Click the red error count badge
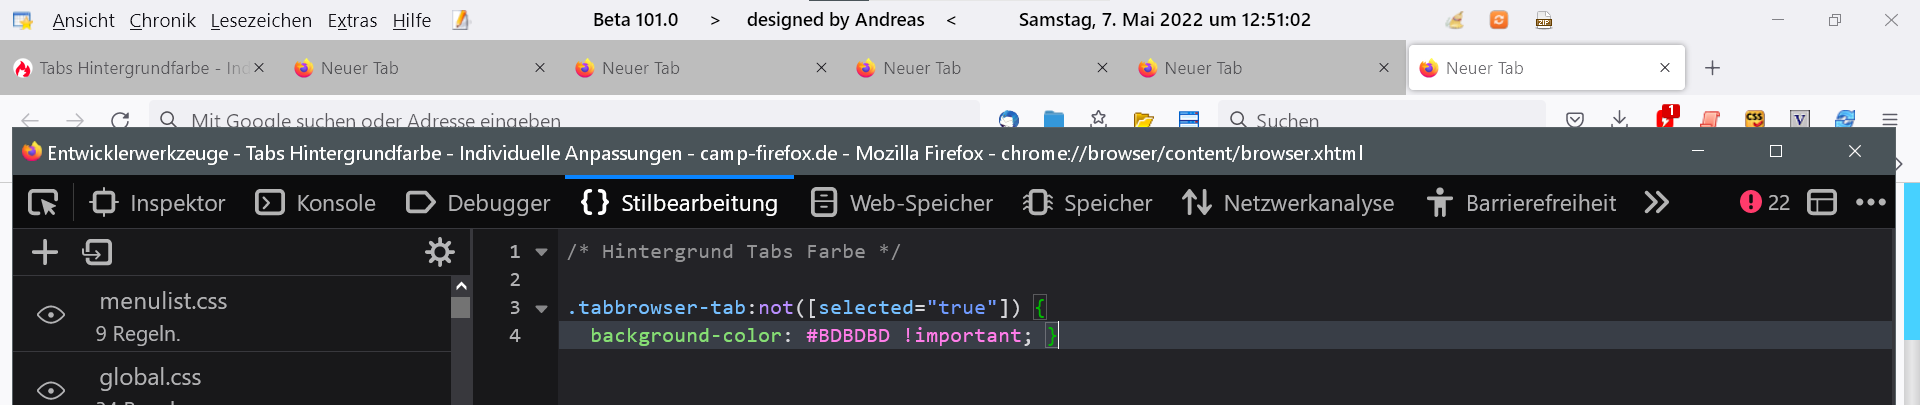Image resolution: width=1920 pixels, height=405 pixels. pos(1764,203)
